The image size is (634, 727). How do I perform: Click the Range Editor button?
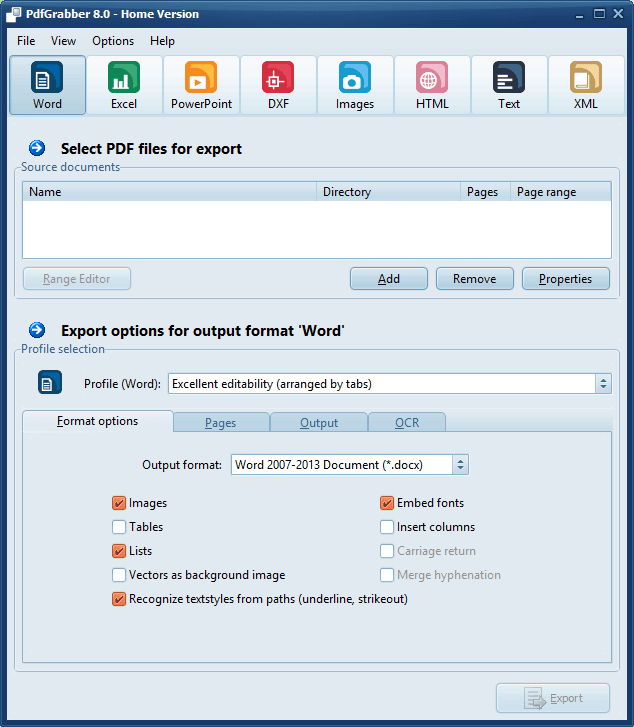pos(77,279)
